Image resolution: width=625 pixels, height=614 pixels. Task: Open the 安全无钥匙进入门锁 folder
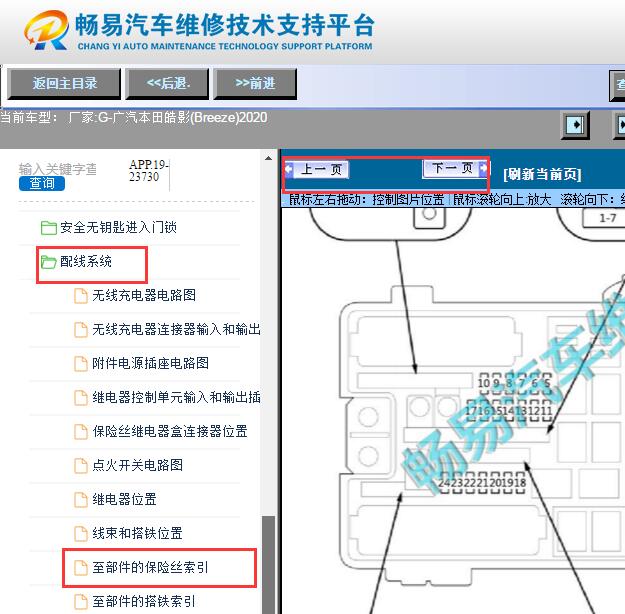(x=118, y=228)
